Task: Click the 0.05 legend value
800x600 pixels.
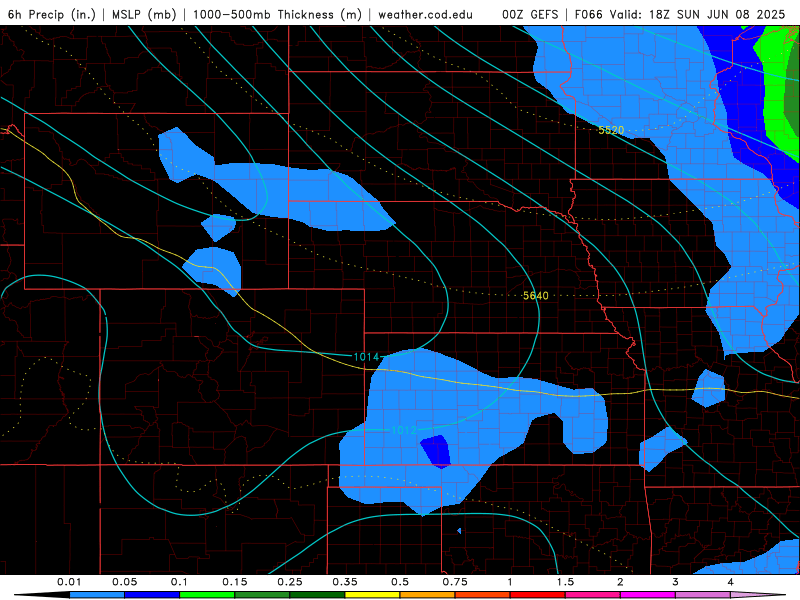Action: [x=124, y=582]
